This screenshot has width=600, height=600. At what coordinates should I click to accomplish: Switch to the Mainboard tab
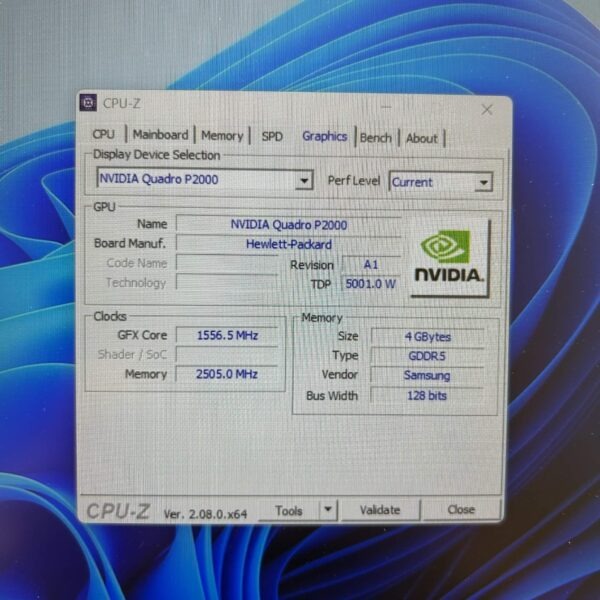(160, 135)
